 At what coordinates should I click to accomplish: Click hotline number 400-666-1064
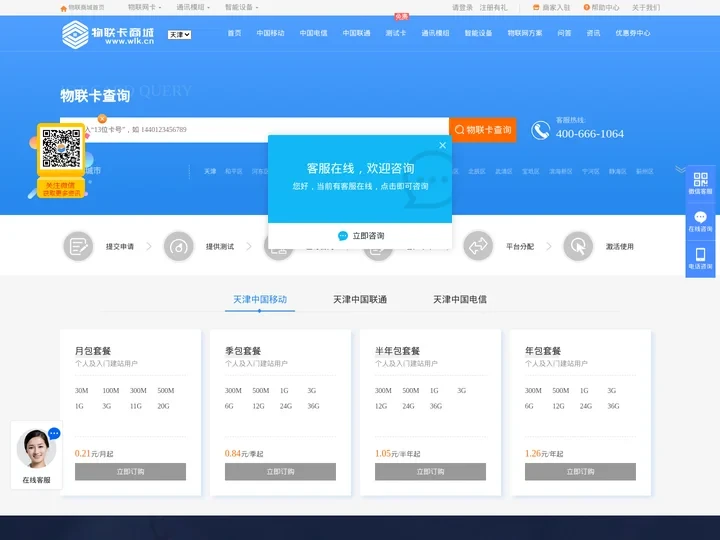click(x=590, y=134)
